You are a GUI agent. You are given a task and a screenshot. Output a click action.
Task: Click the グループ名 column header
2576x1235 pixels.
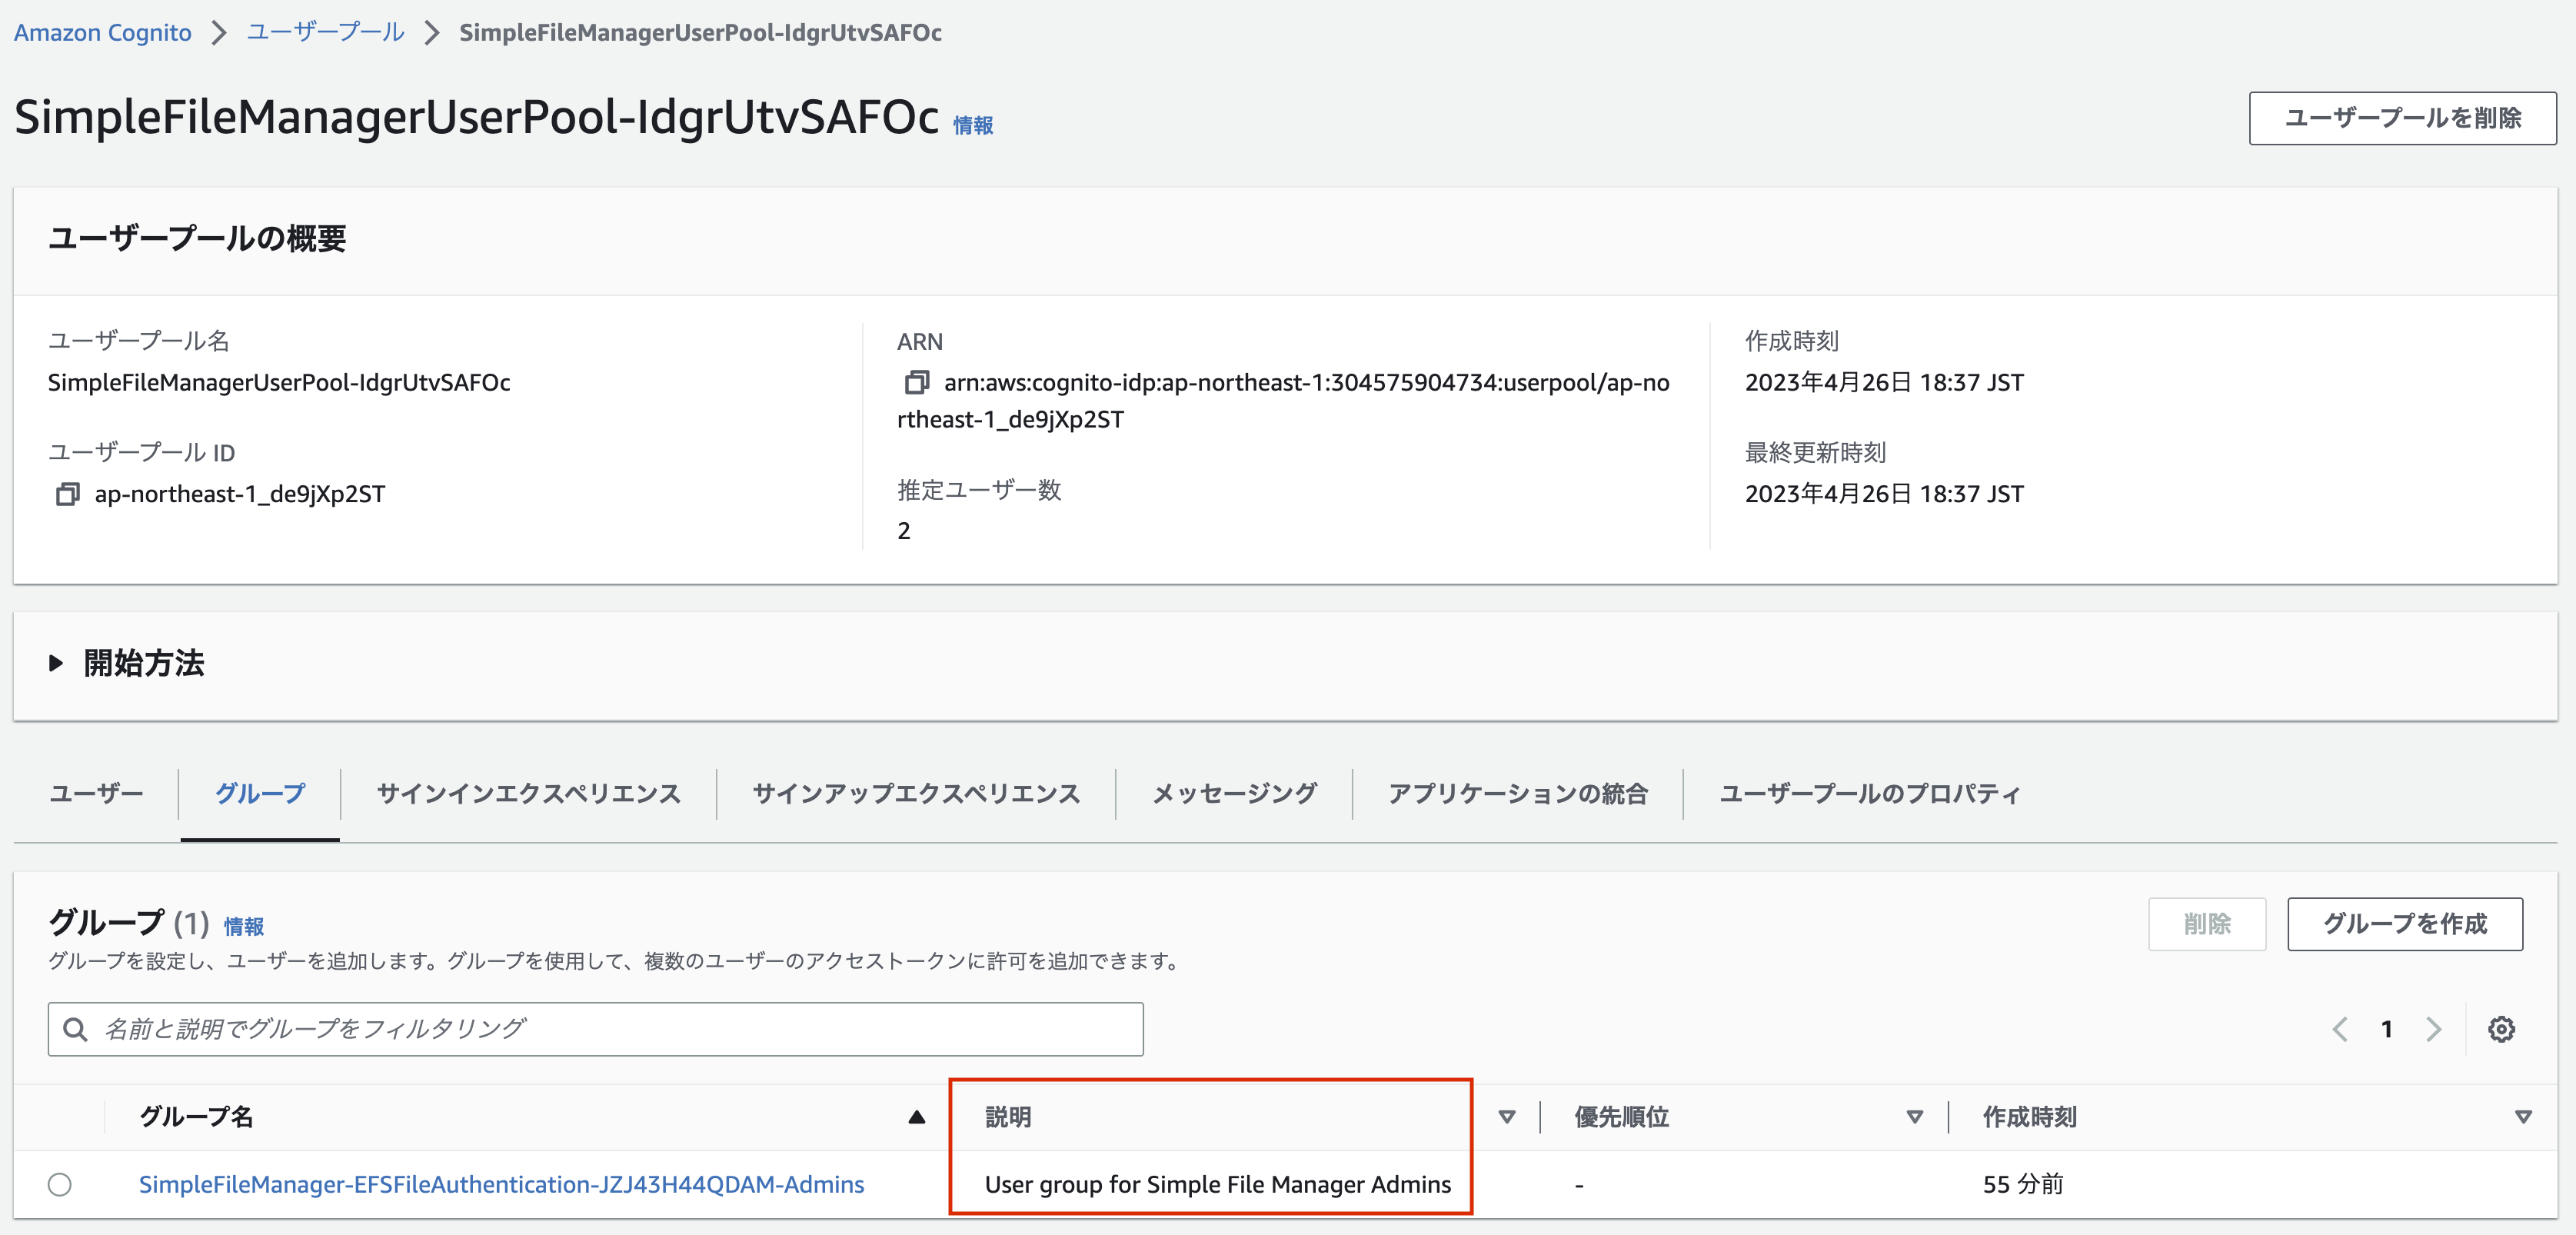195,1117
